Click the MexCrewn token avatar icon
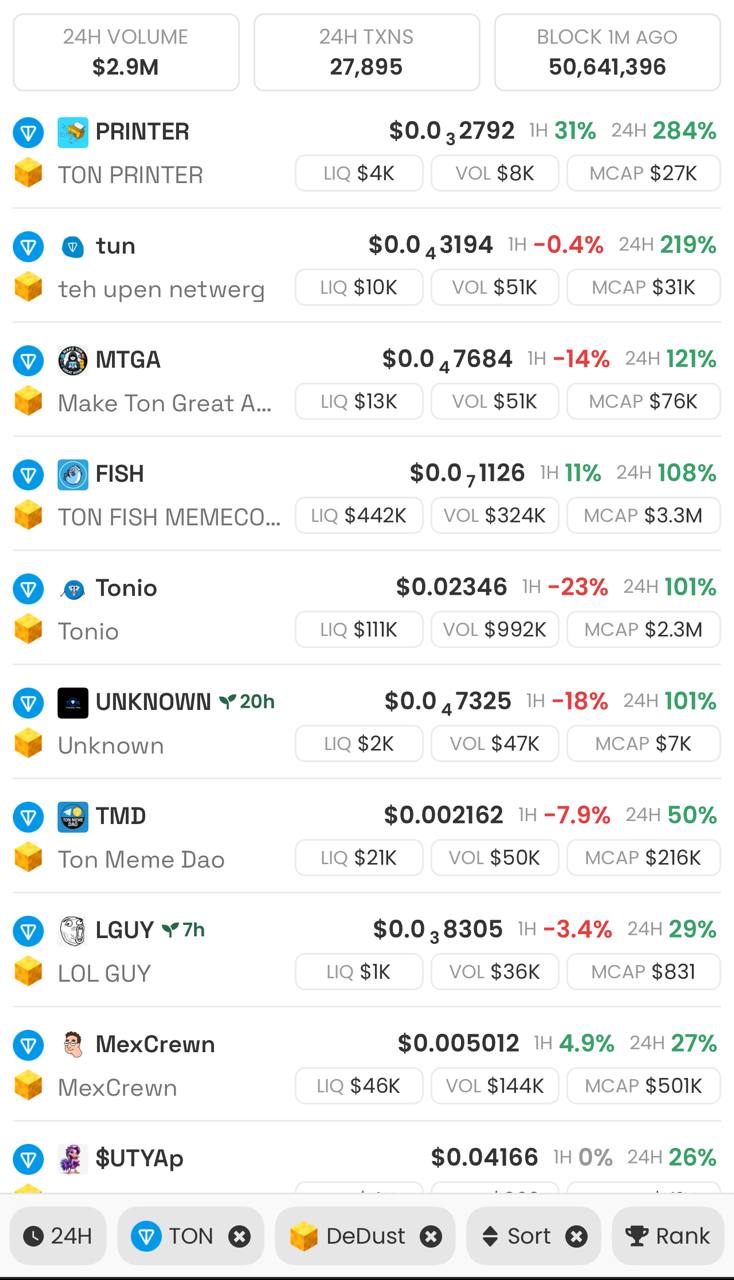 pos(73,1044)
